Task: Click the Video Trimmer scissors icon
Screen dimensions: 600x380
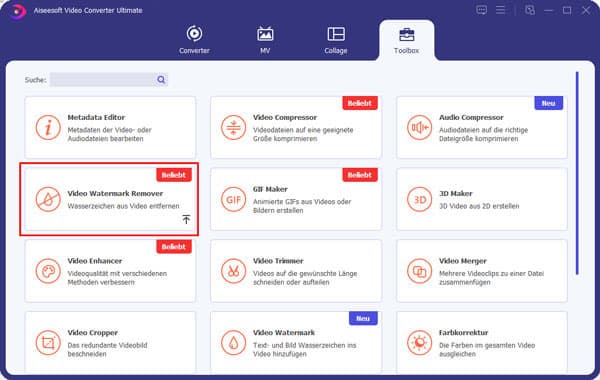Action: coord(233,271)
